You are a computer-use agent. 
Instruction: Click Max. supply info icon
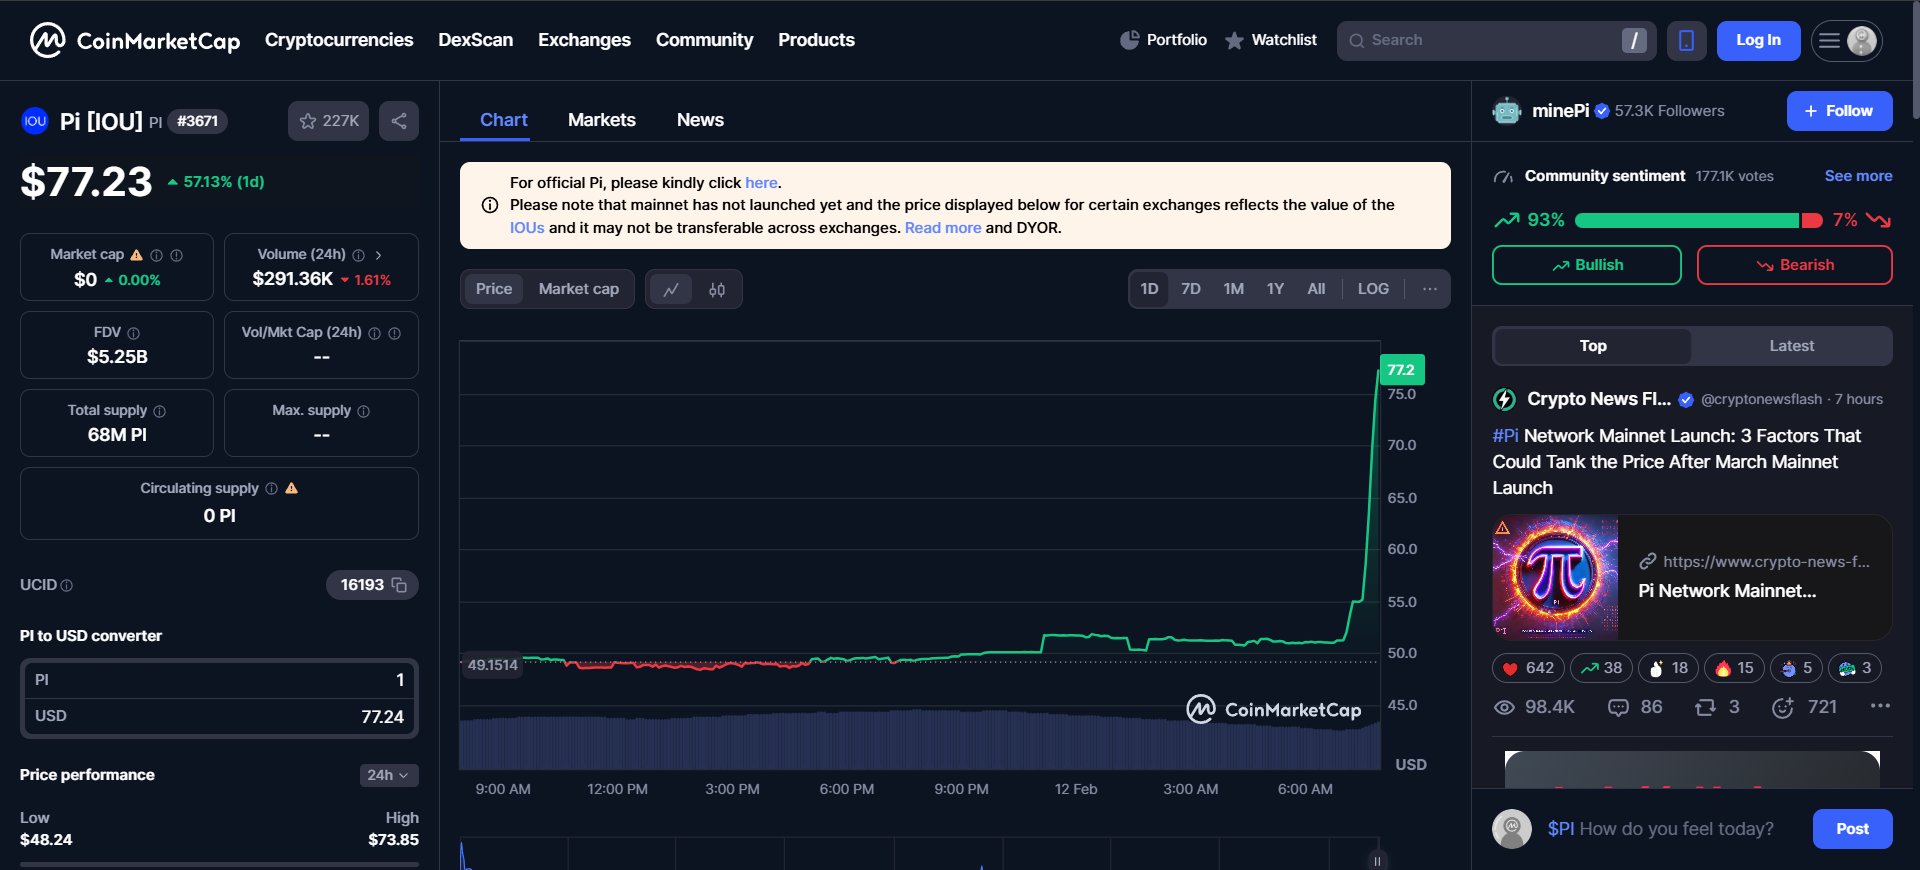pos(364,411)
